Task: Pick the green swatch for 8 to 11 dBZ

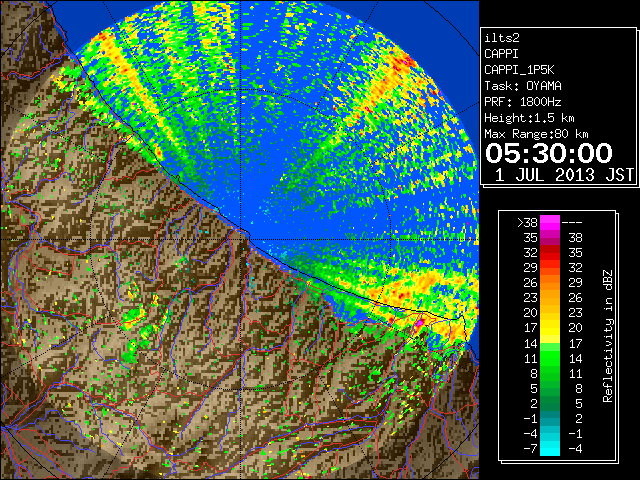Action: pos(550,373)
